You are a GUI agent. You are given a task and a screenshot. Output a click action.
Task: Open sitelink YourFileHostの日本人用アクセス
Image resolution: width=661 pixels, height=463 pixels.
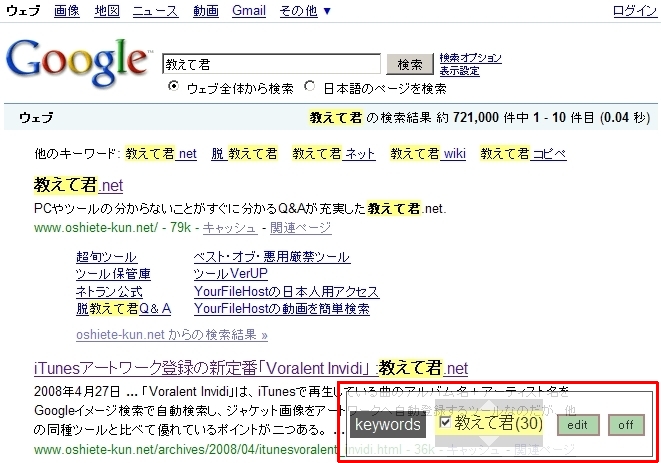pos(286,291)
